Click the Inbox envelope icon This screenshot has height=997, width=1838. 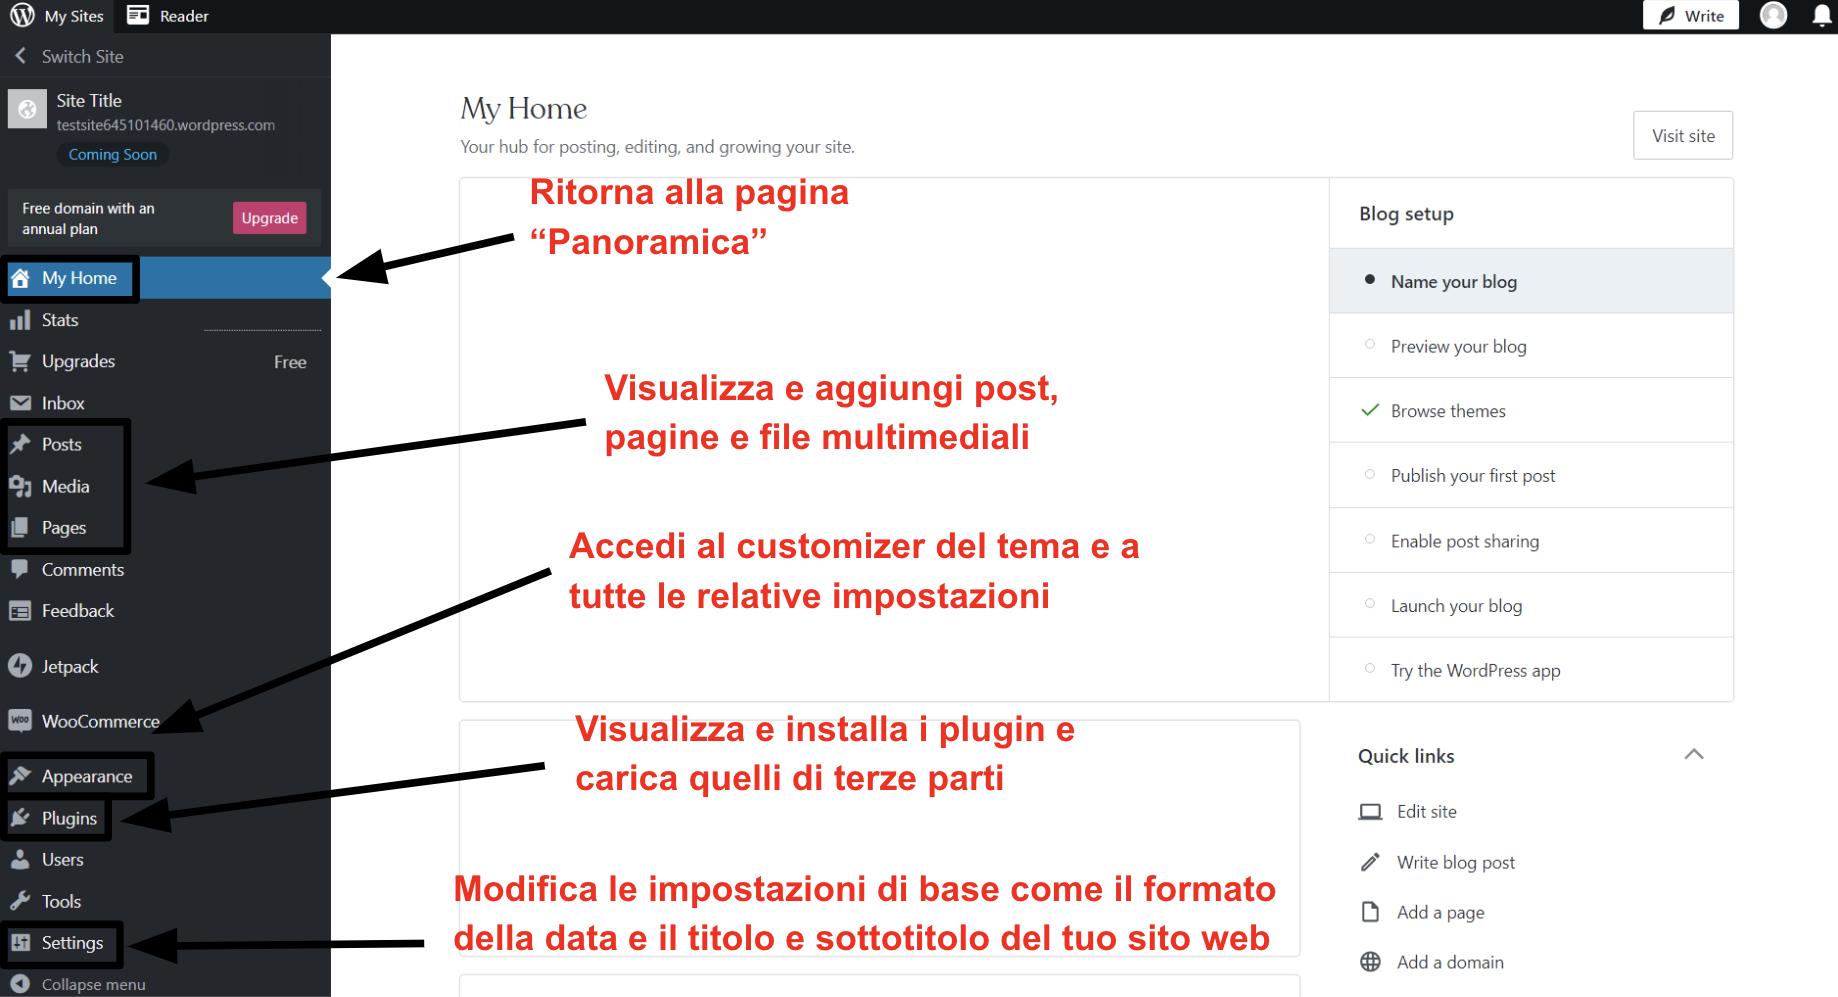click(20, 403)
